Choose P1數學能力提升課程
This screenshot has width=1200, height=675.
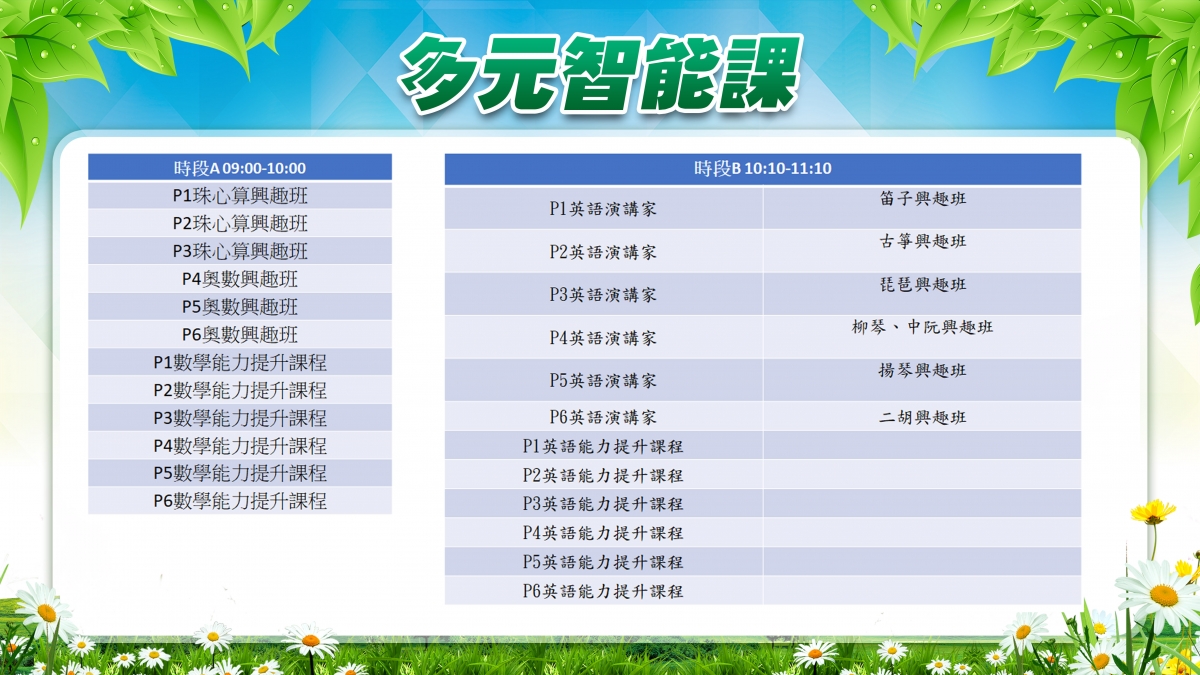pos(240,362)
